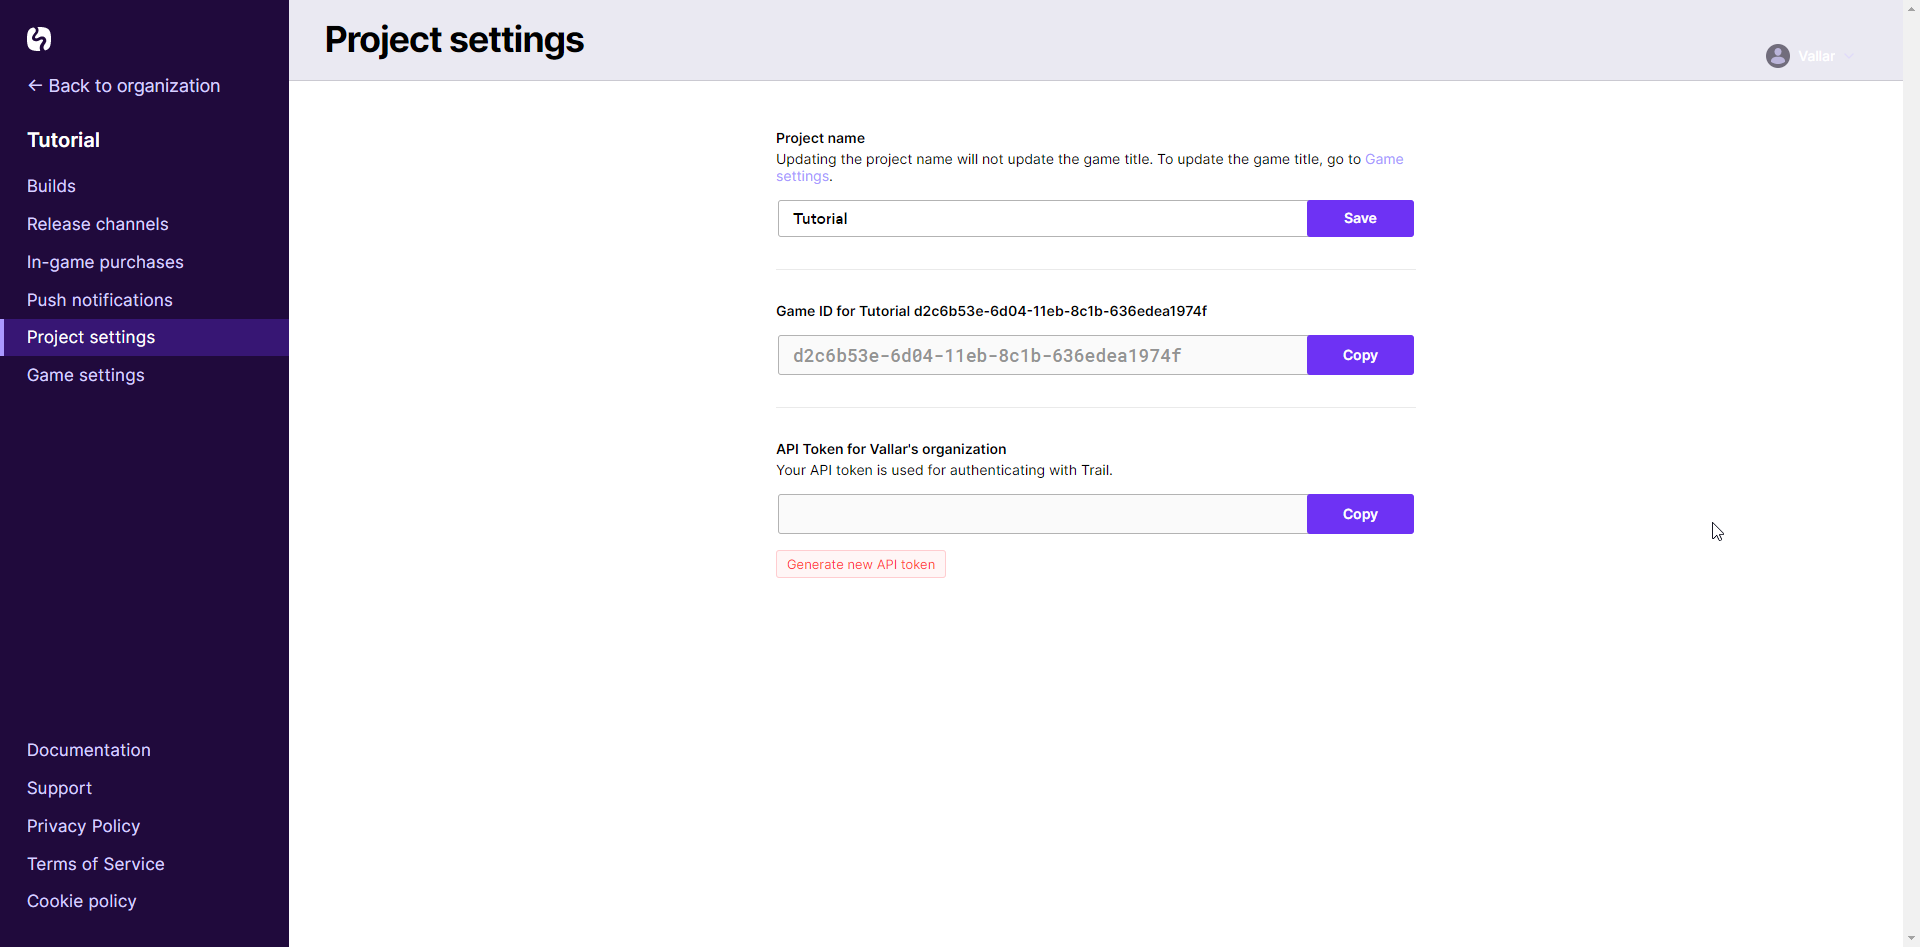Open Release channels page

[x=98, y=224]
